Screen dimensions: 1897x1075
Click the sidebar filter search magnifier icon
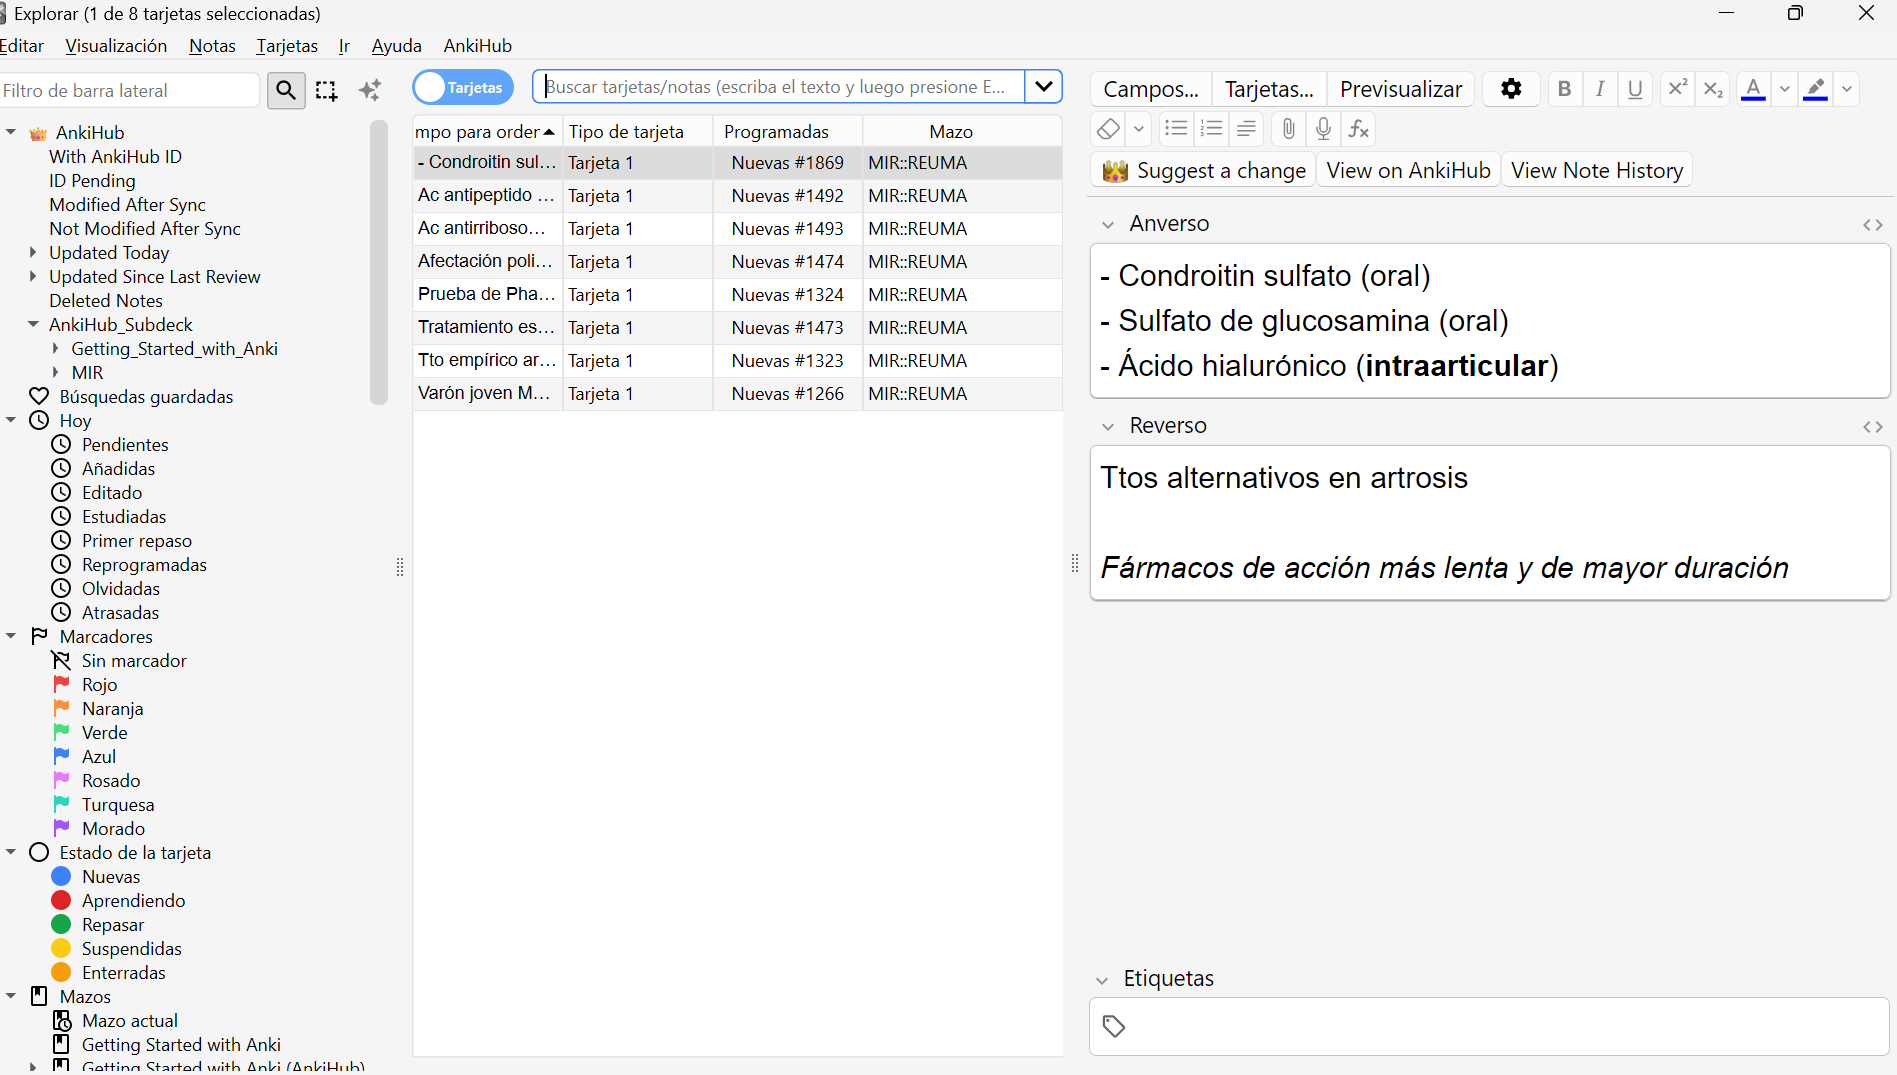click(286, 90)
